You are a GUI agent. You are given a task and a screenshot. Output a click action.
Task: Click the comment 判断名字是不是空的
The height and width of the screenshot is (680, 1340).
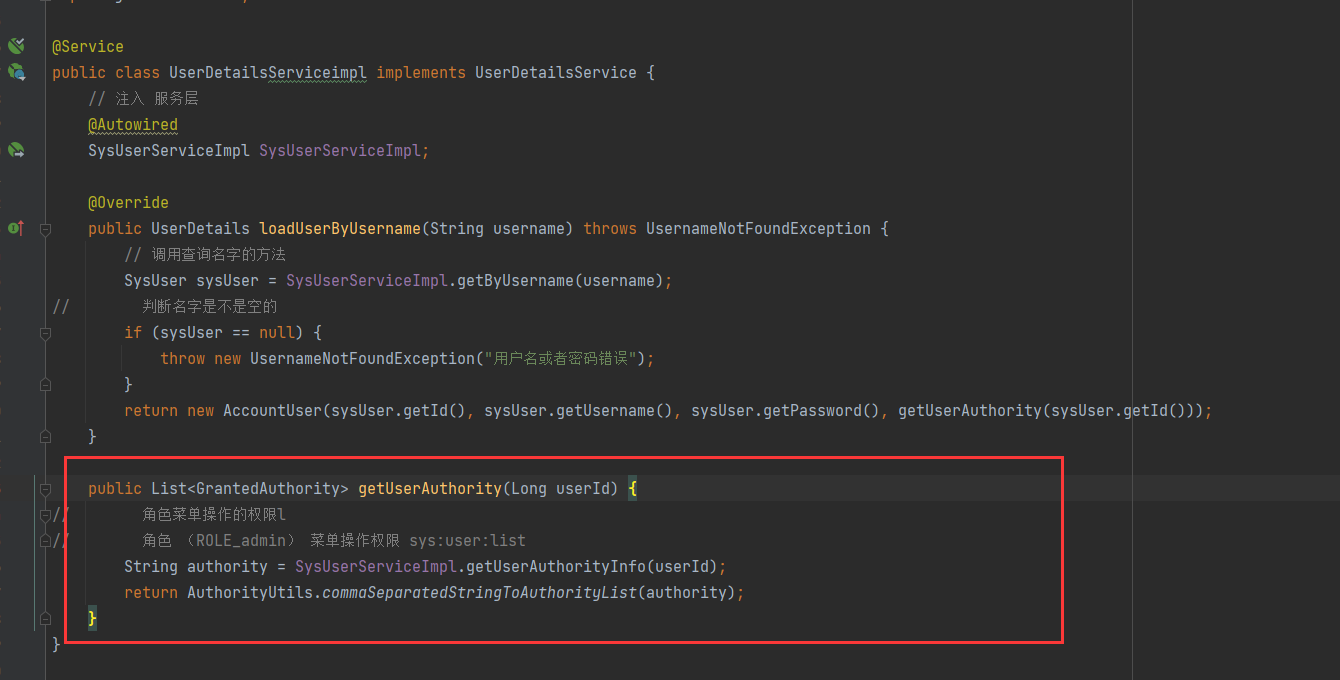tap(210, 307)
